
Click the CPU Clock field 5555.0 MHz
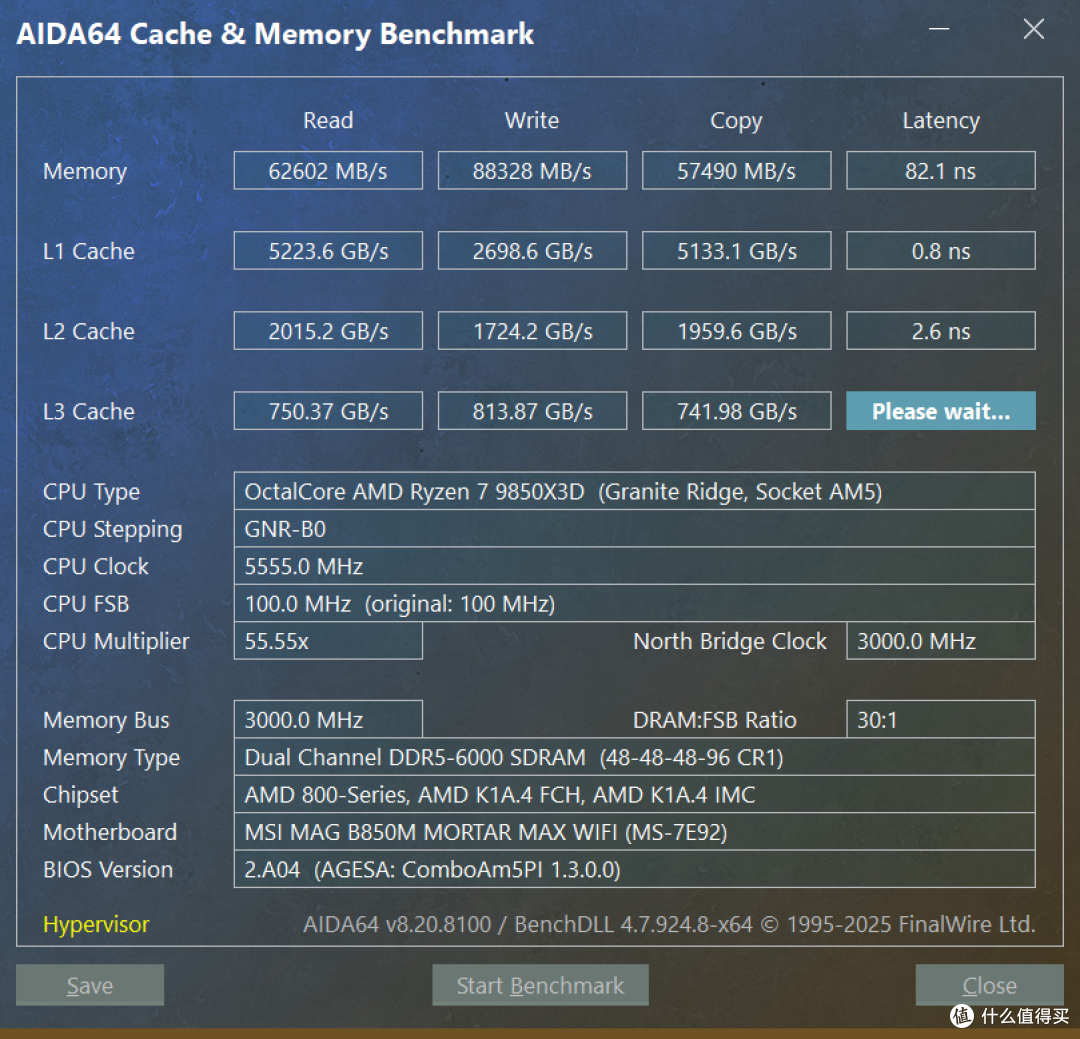point(634,566)
